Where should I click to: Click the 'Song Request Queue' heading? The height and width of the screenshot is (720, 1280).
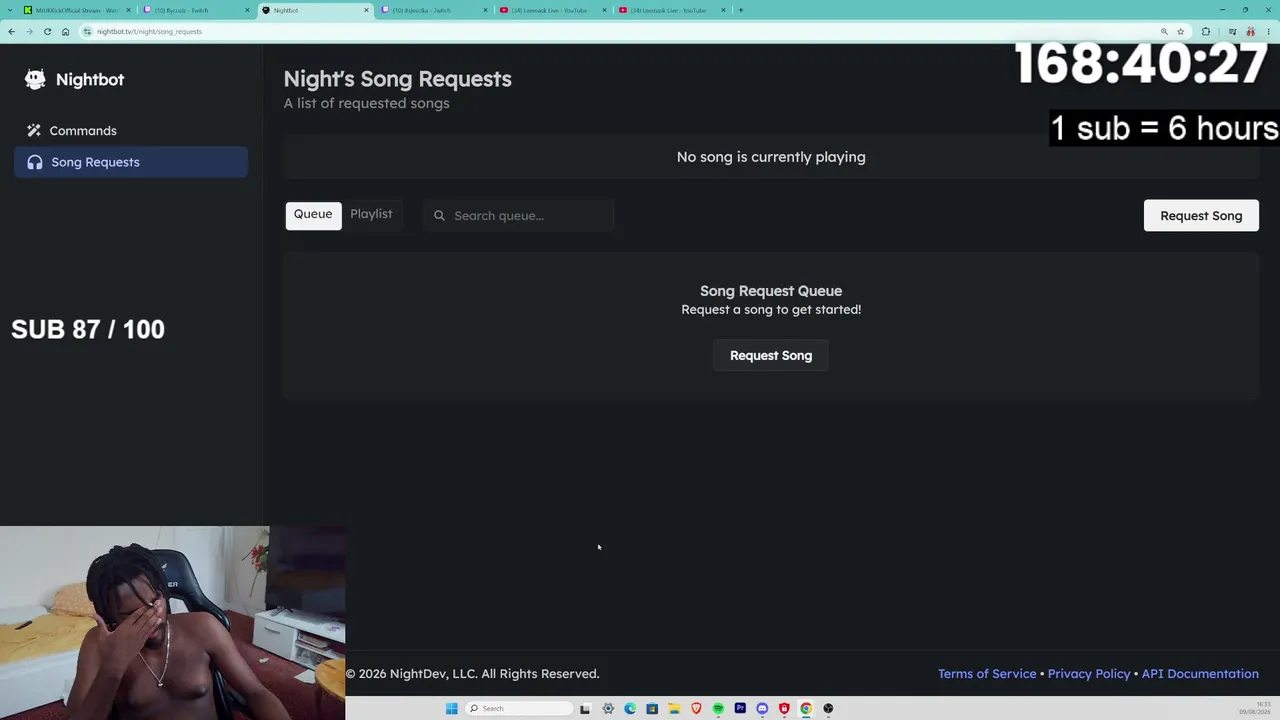pos(771,291)
